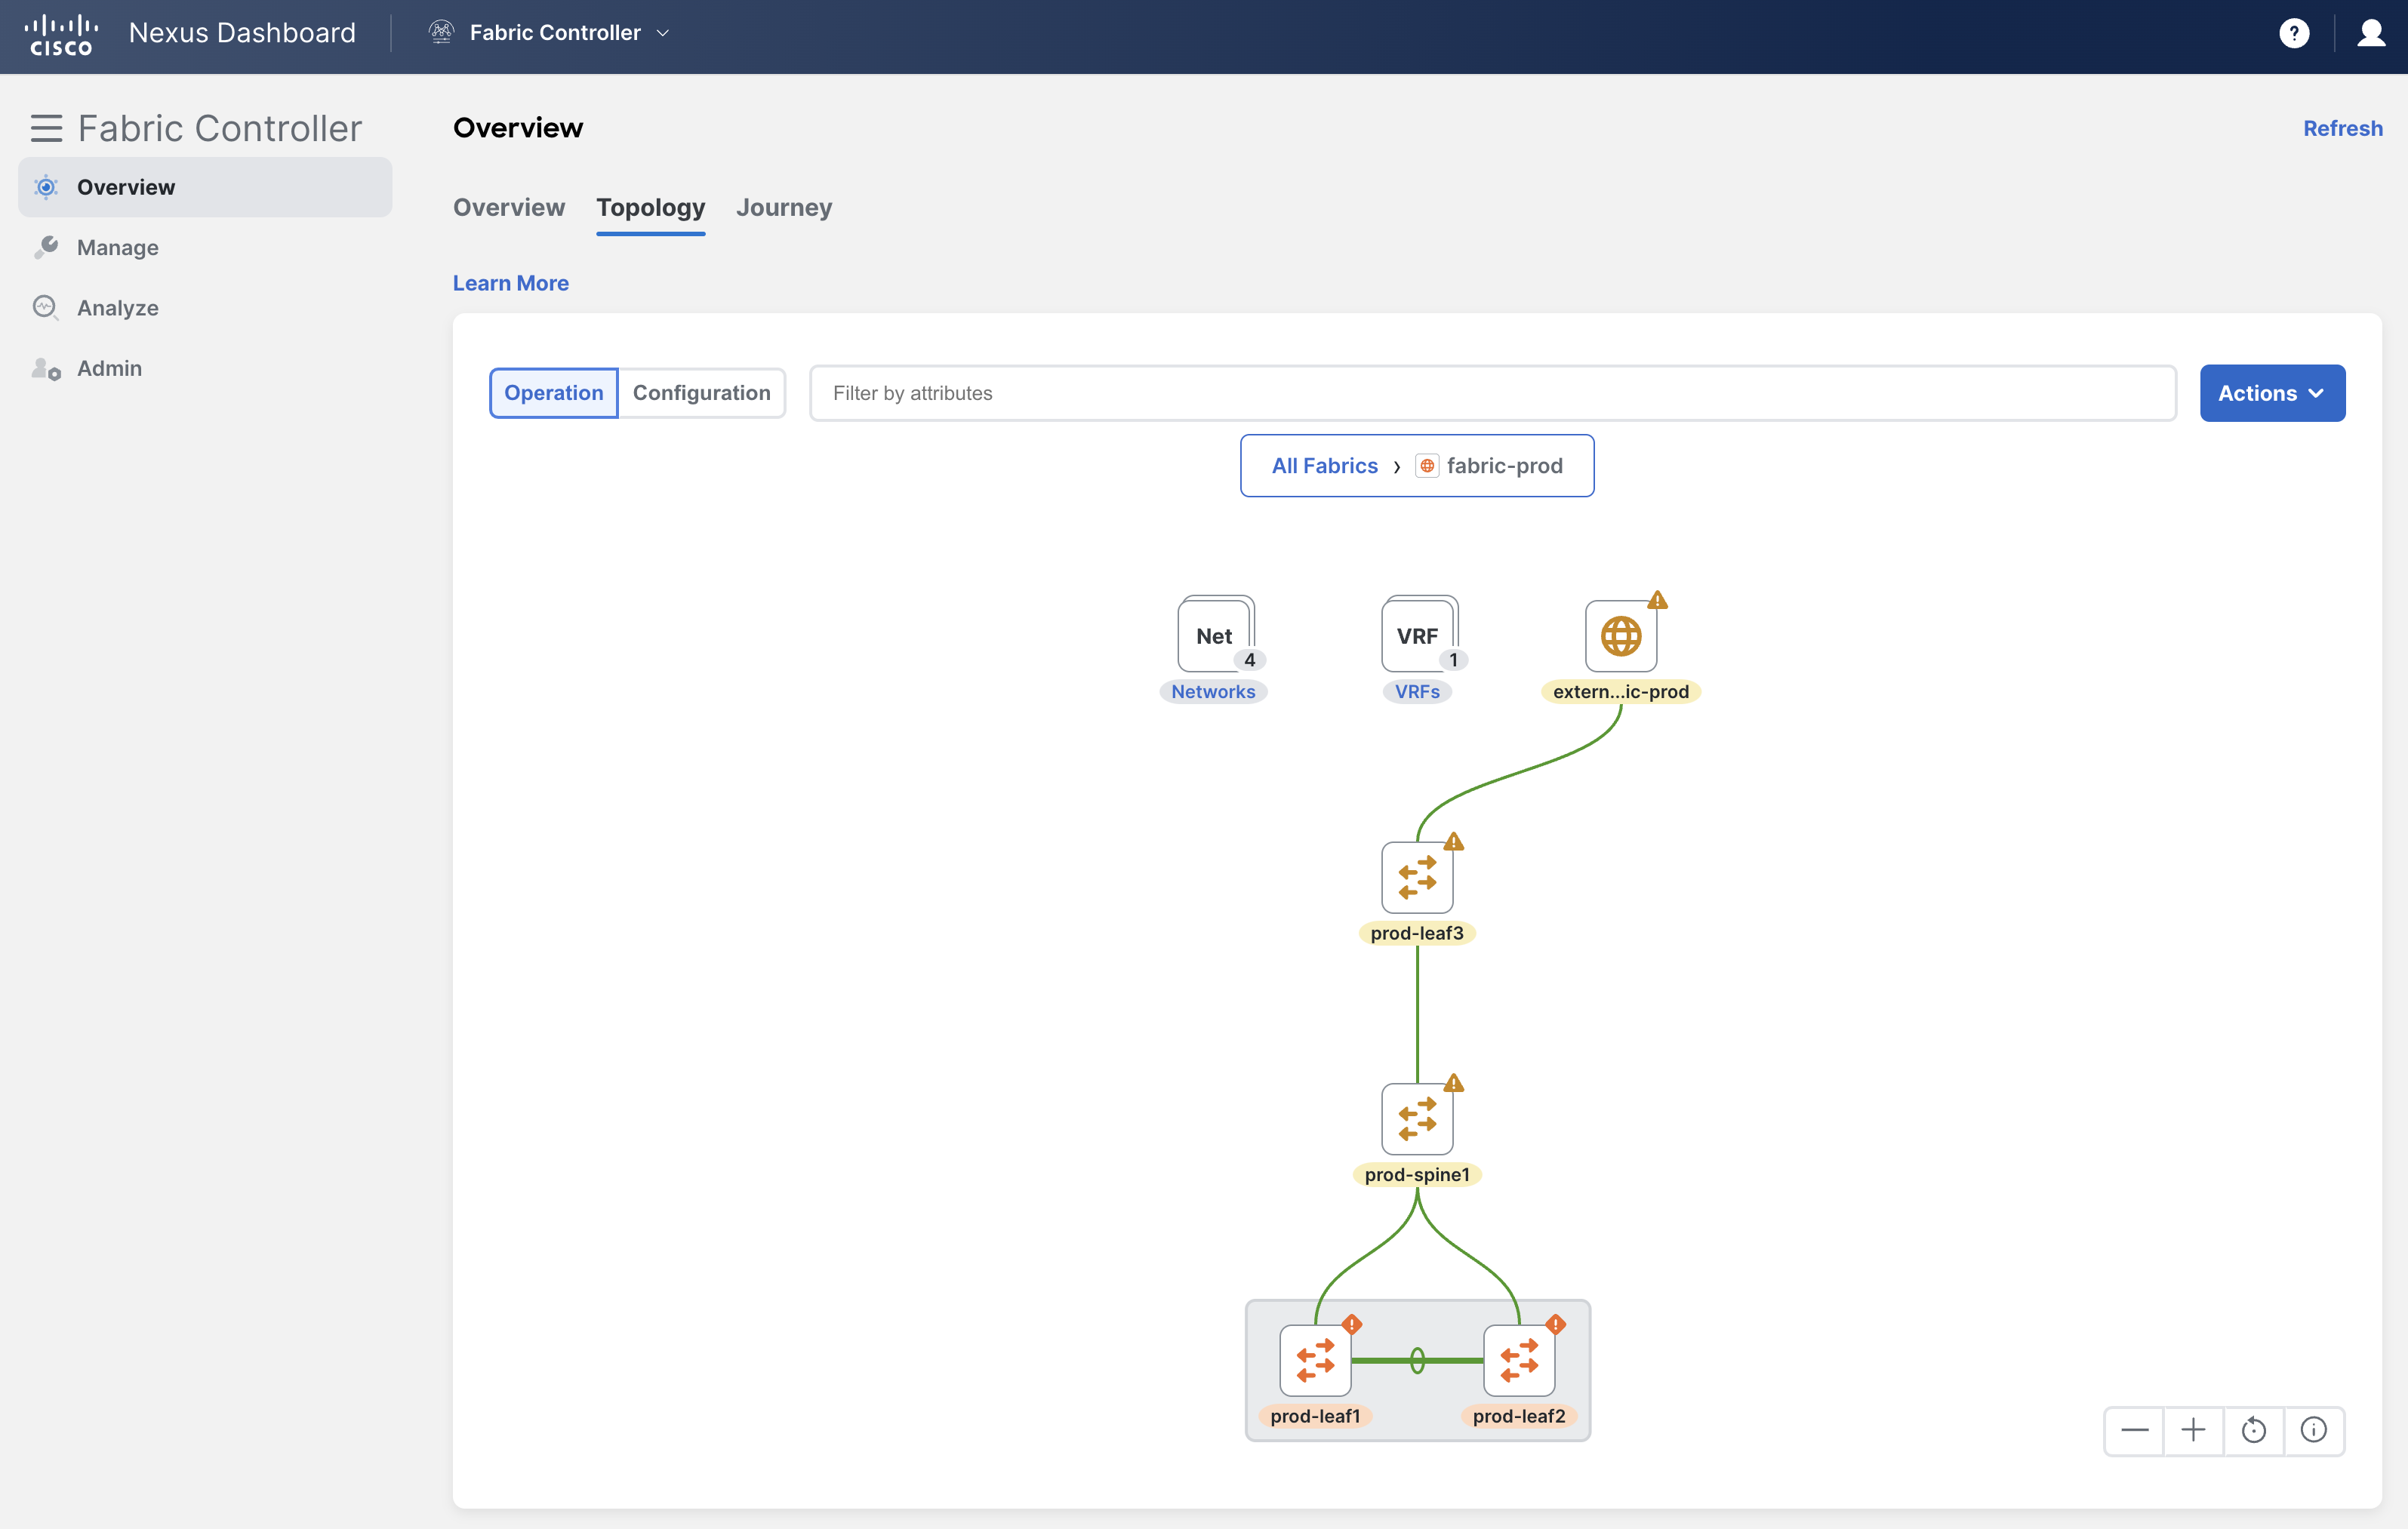Click the Networks count badge 4
This screenshot has width=2408, height=1529.
point(1250,660)
